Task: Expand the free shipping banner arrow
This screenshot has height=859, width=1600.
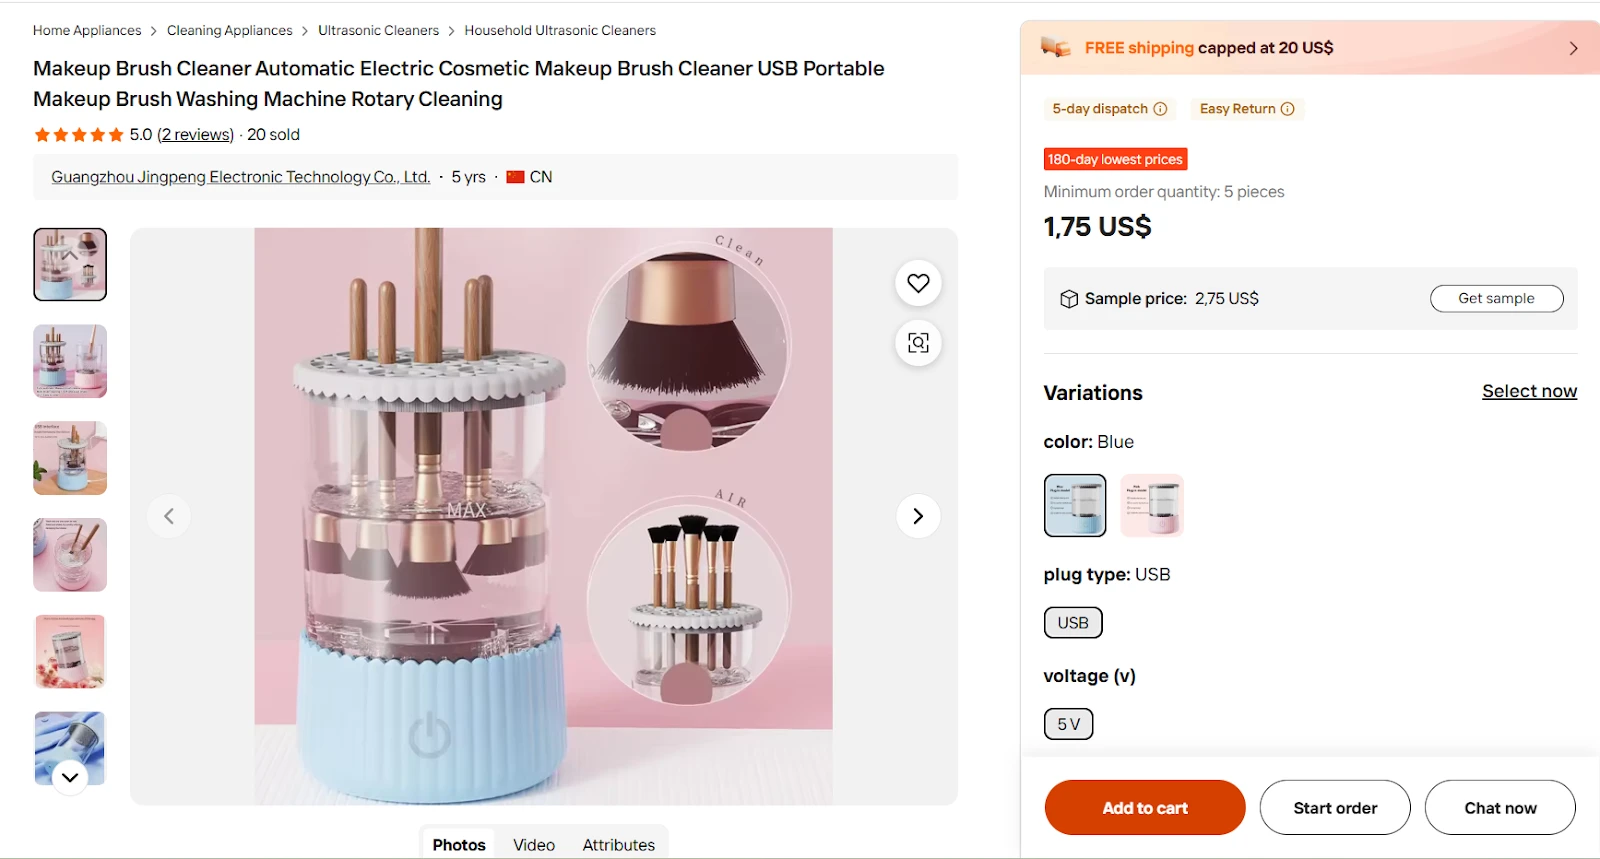Action: click(x=1573, y=48)
